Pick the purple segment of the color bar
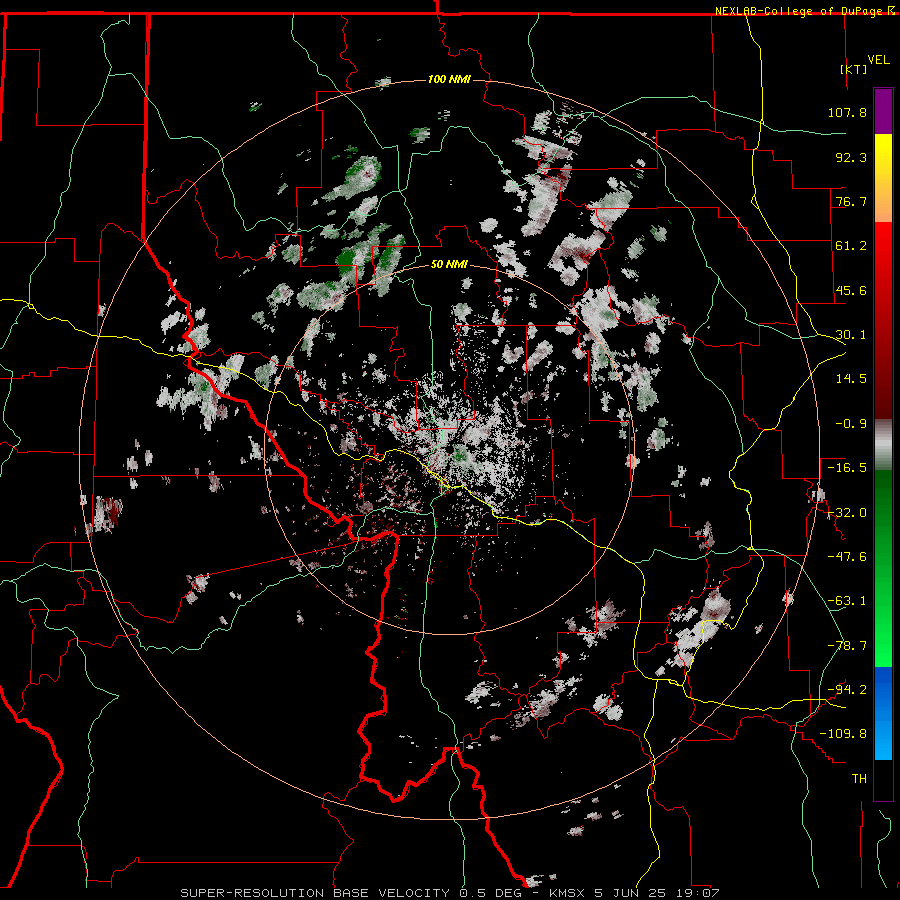Image resolution: width=900 pixels, height=900 pixels. (x=883, y=111)
